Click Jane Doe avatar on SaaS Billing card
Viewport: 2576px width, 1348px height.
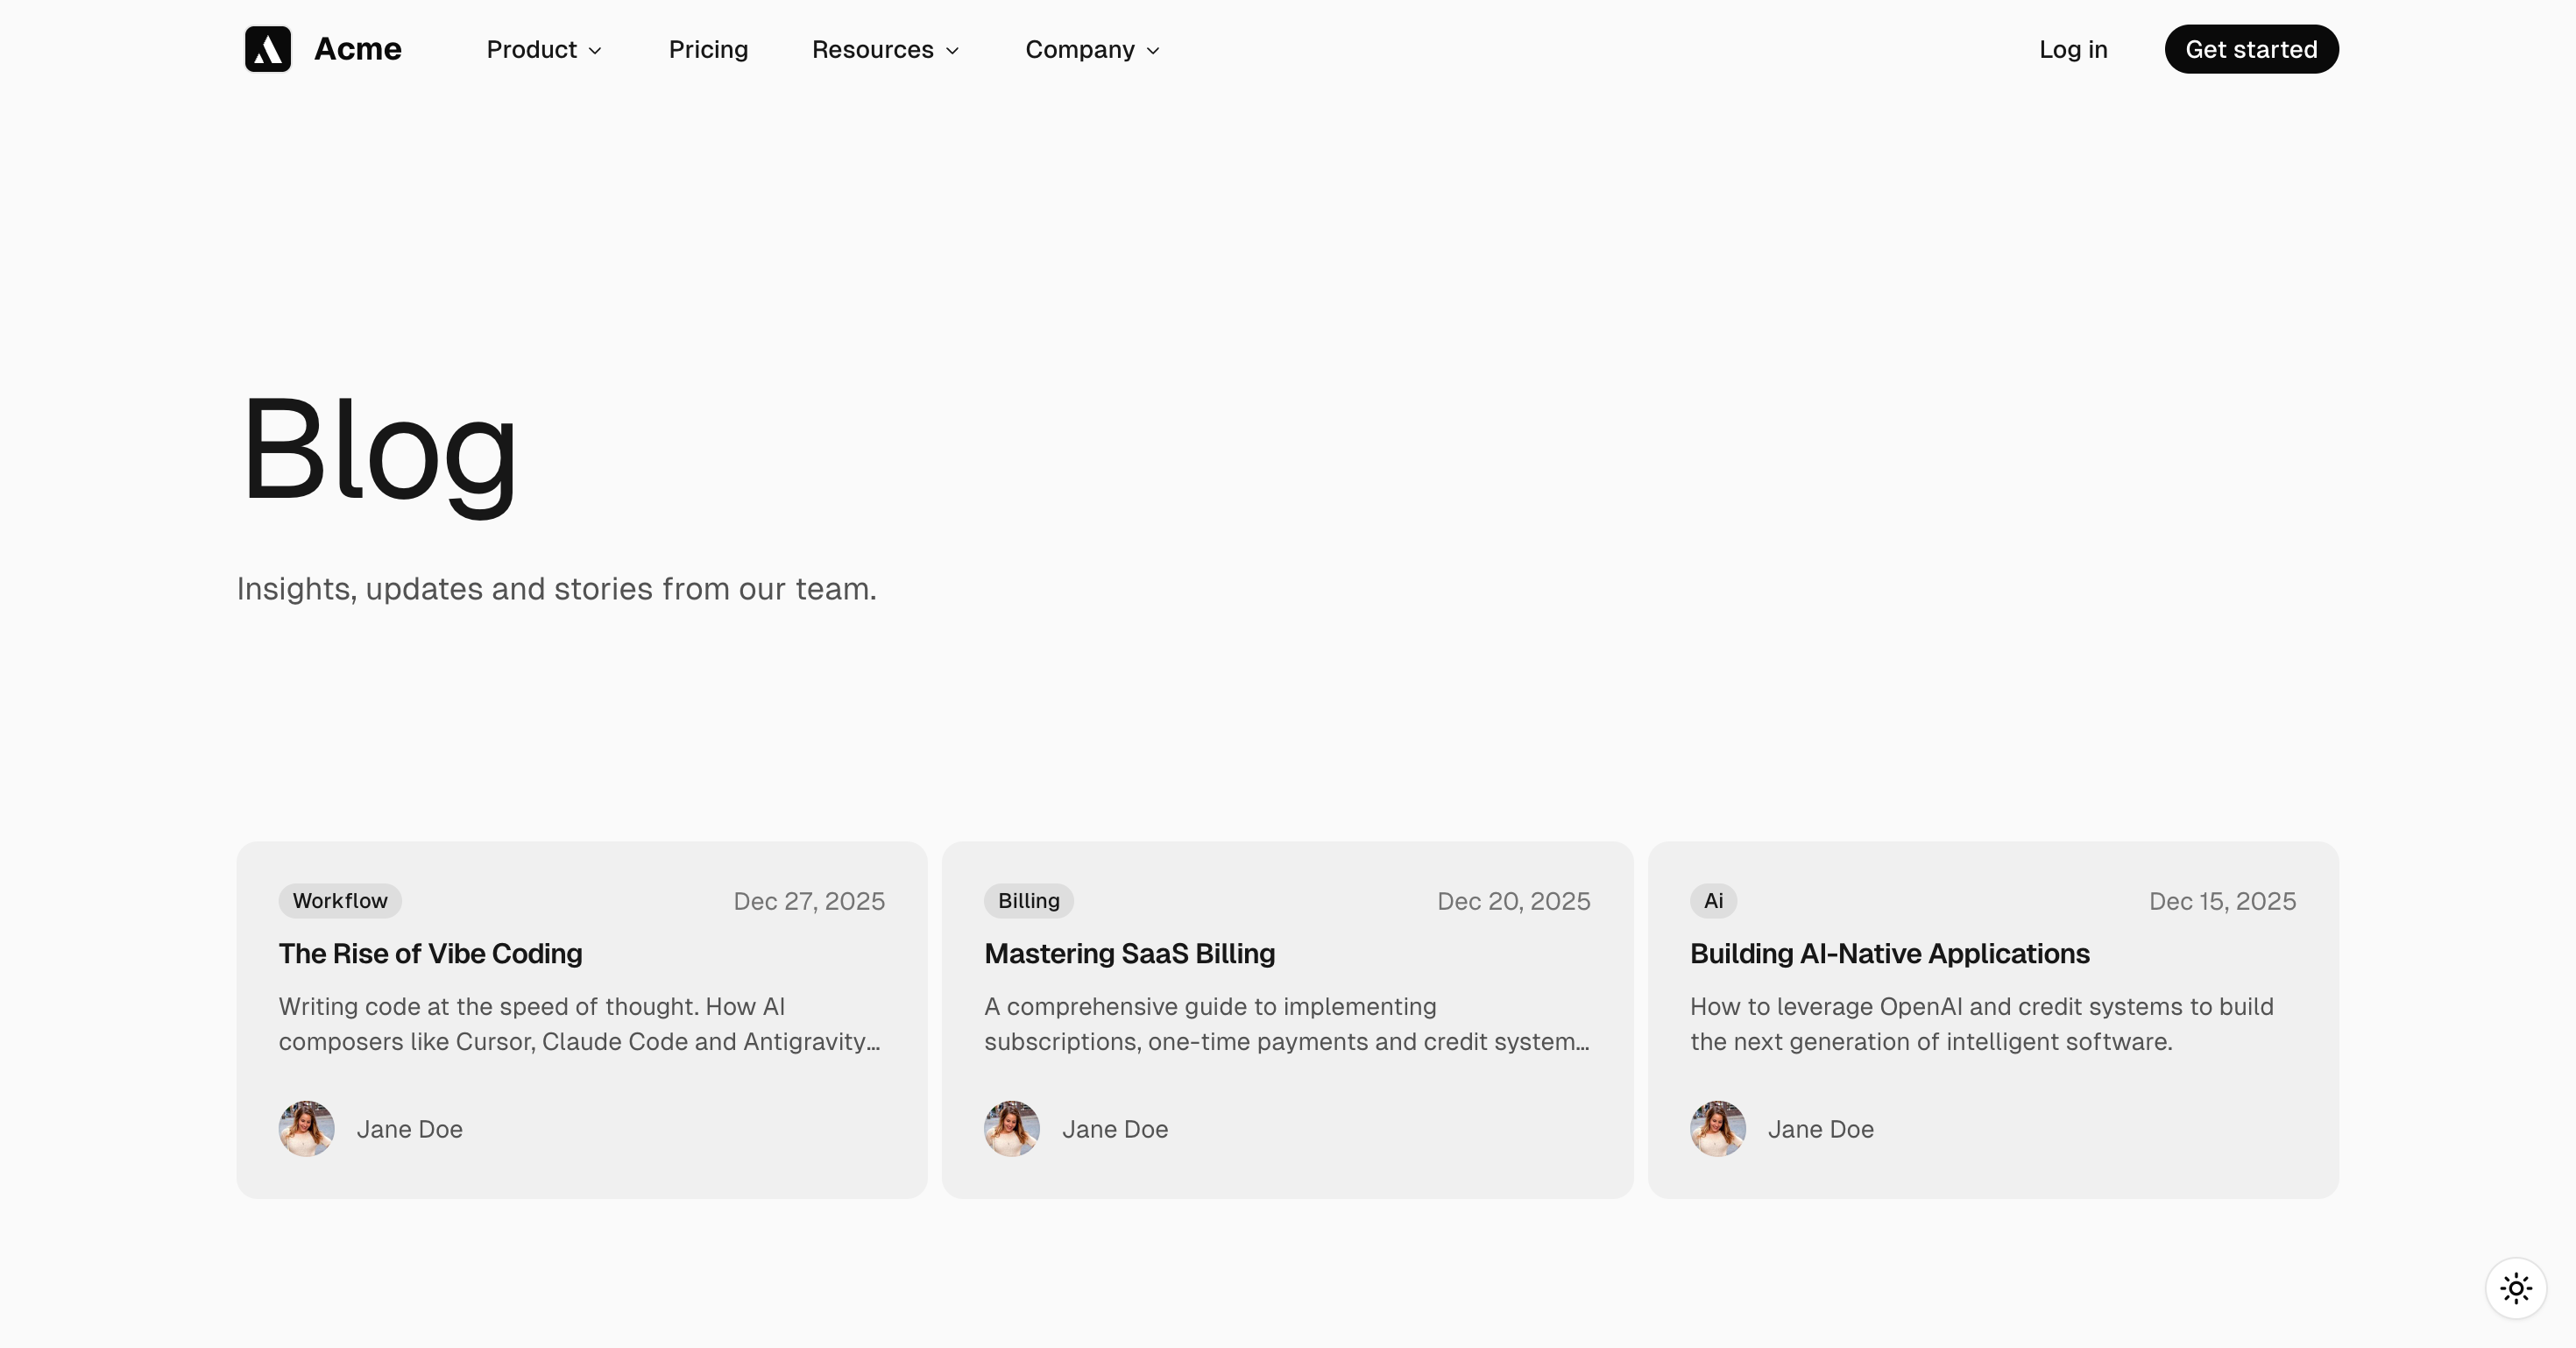1011,1129
